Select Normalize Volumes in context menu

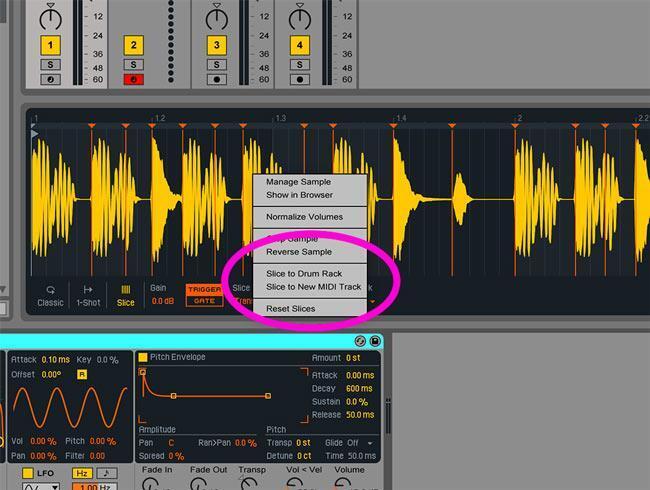[304, 217]
